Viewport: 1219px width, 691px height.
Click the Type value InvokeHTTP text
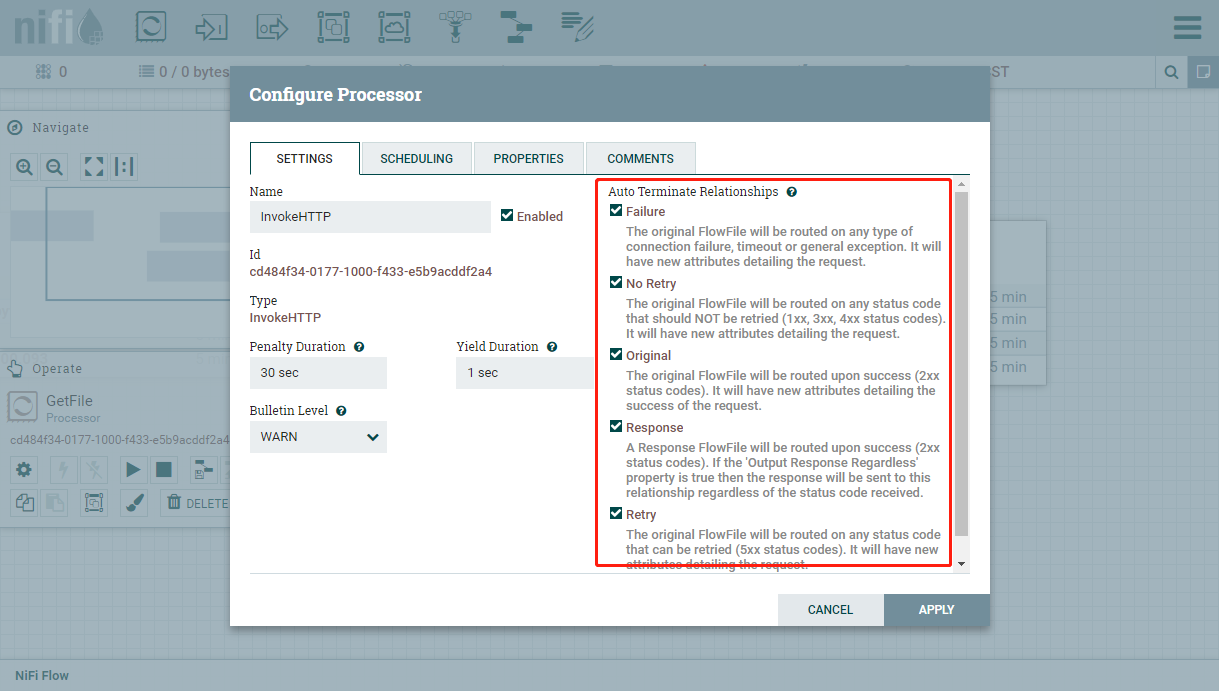pyautogui.click(x=285, y=318)
